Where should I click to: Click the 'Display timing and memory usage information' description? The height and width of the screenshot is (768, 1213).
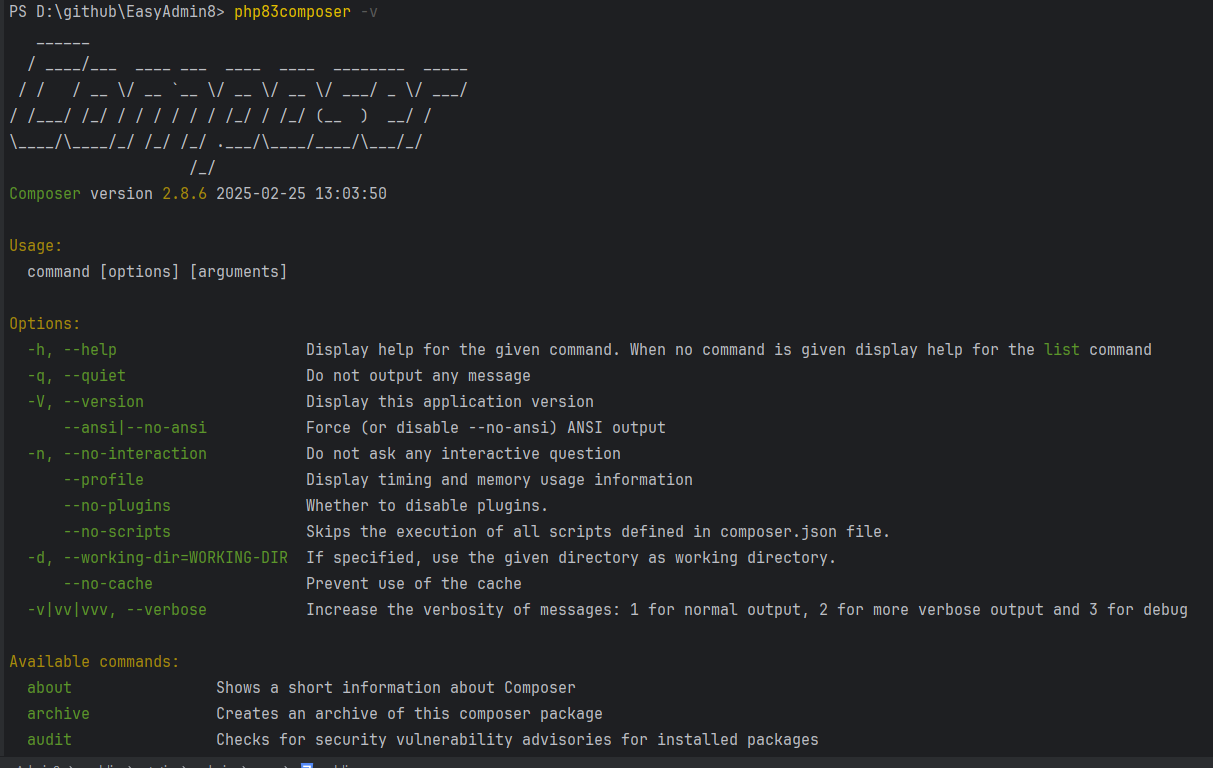499,480
